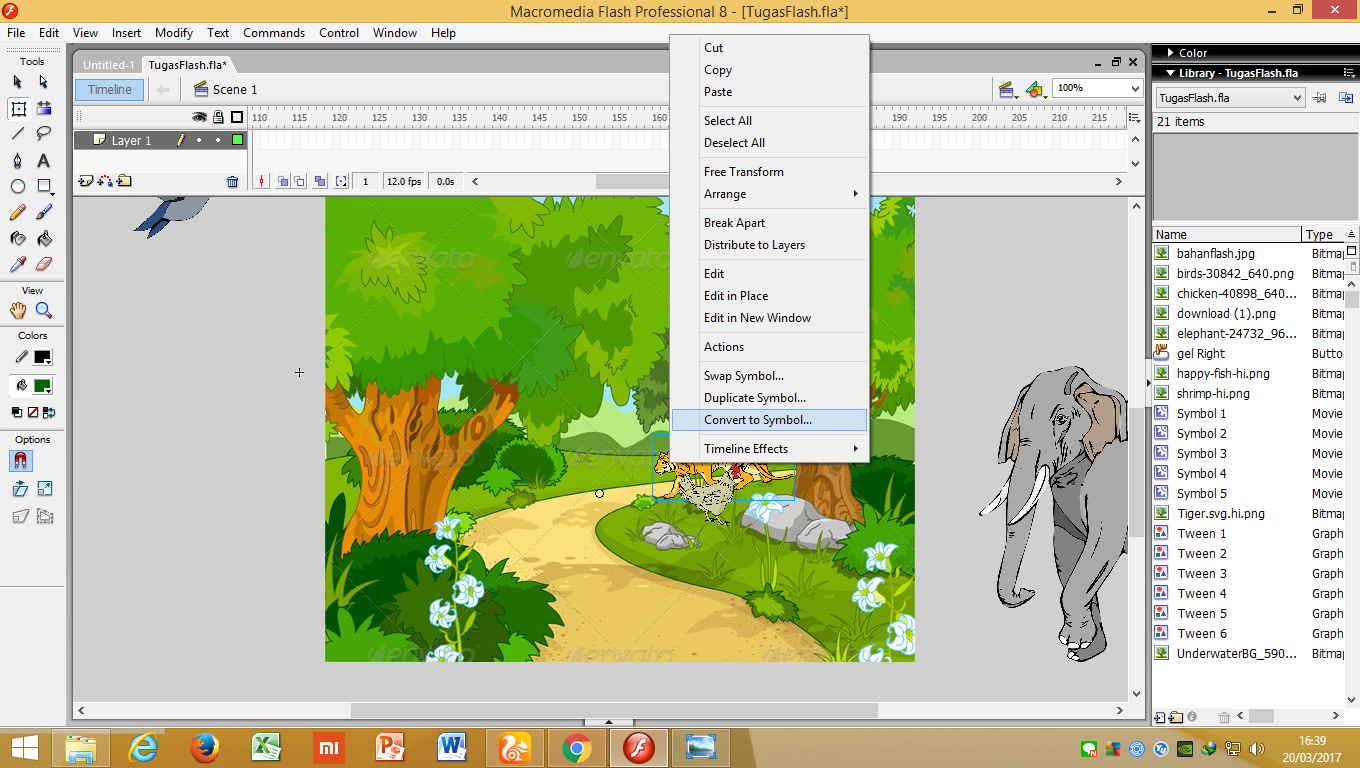Open the fill color swatch
The image size is (1360, 768).
tap(43, 386)
